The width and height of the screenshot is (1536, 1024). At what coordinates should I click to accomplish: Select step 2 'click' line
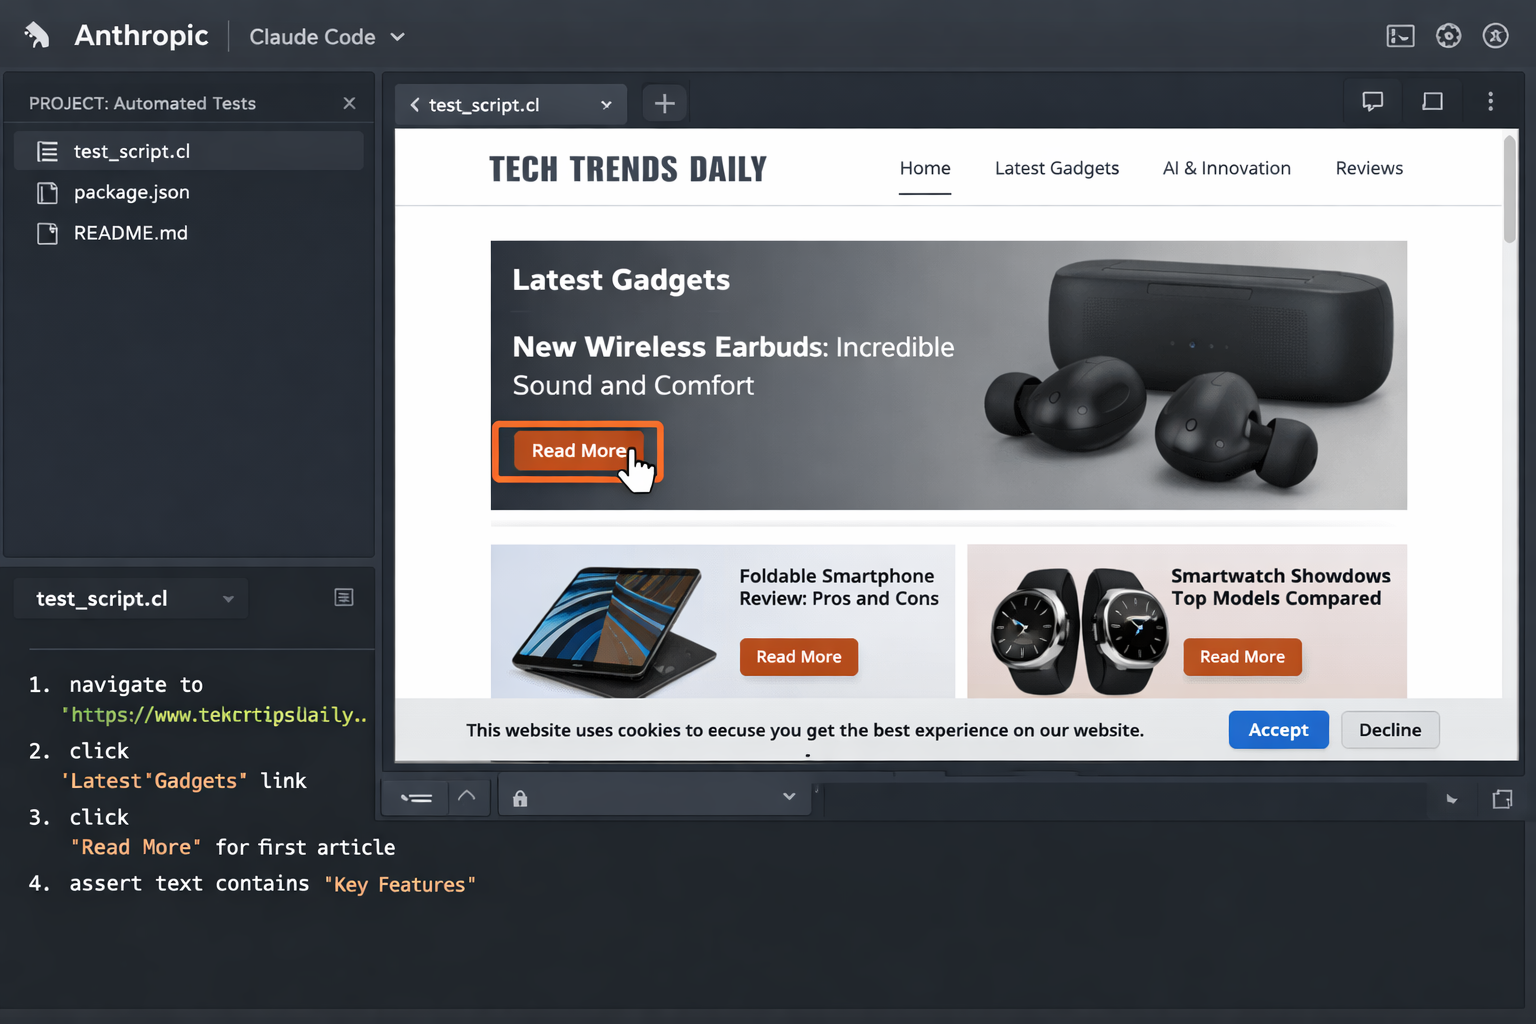[79, 751]
